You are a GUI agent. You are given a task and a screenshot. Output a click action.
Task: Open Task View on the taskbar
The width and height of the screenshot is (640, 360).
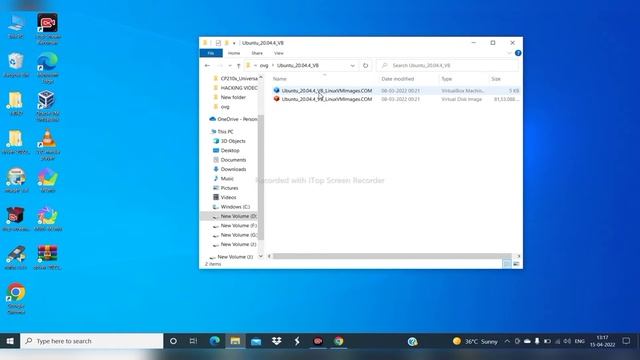click(193, 341)
